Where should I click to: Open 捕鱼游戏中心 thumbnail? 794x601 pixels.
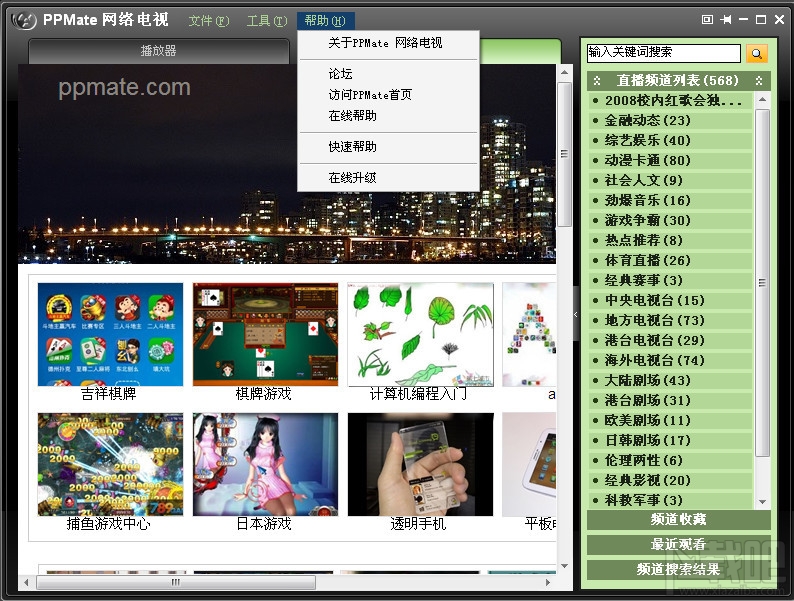[110, 464]
